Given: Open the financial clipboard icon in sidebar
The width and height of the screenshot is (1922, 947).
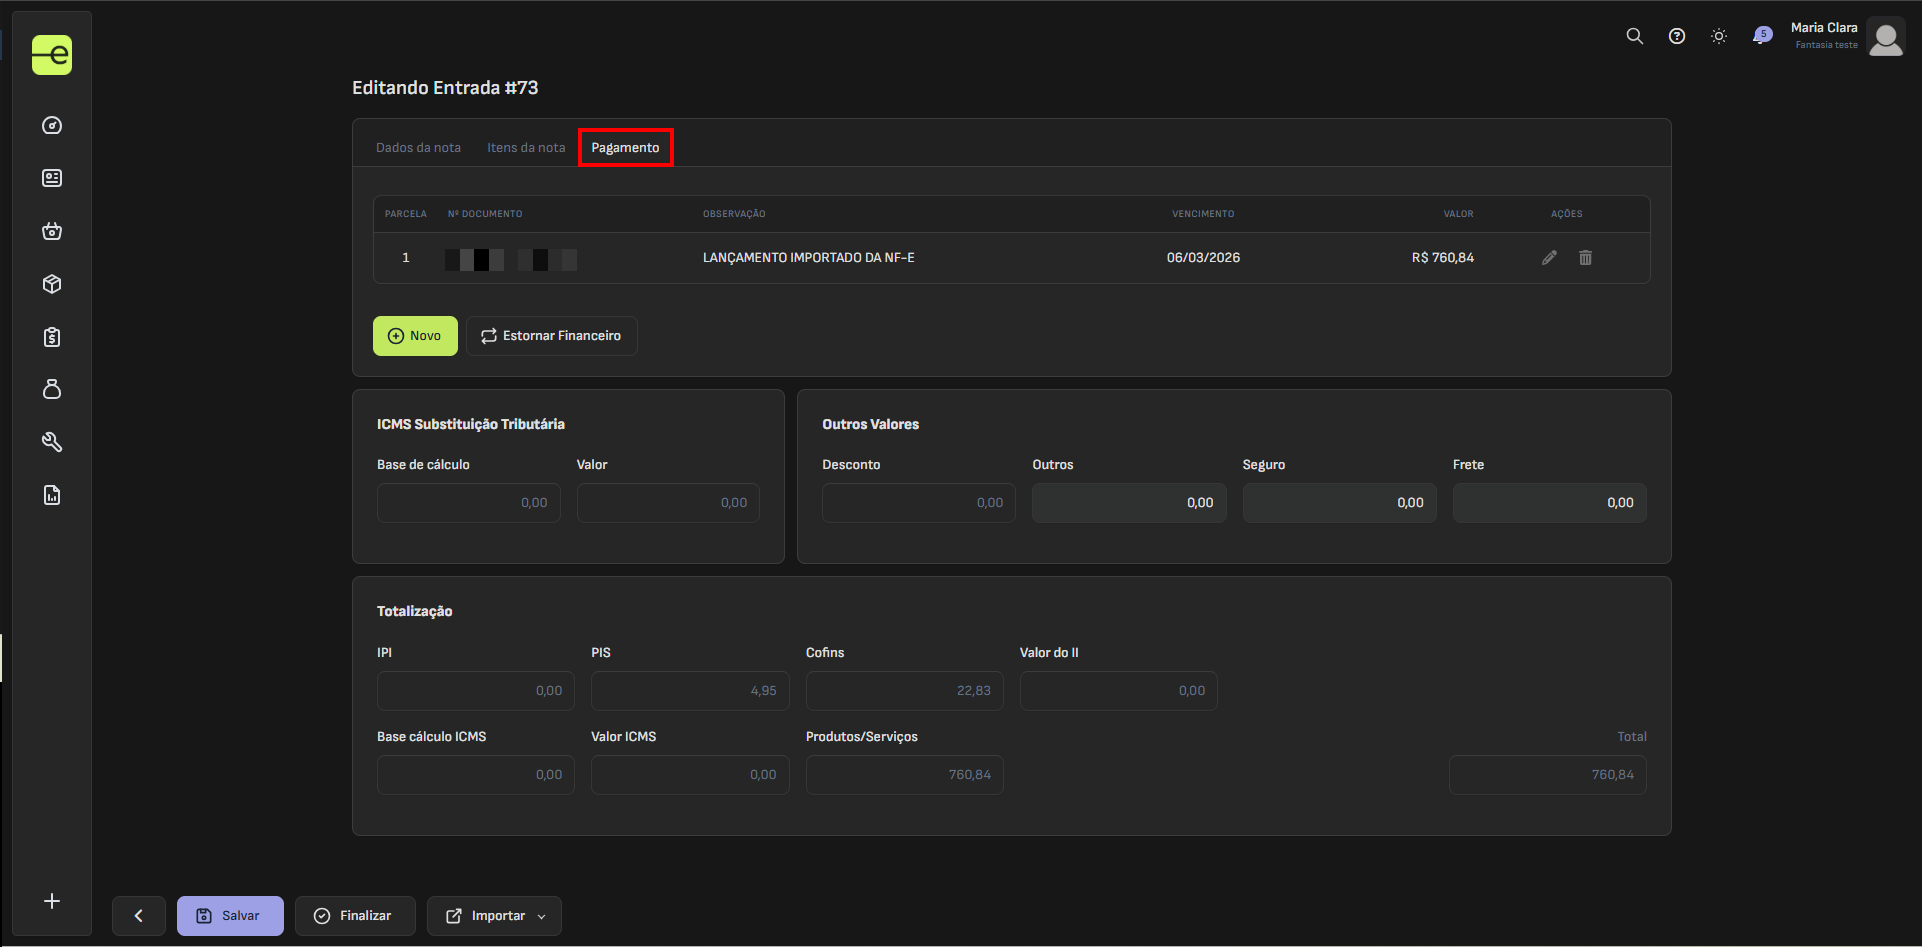Looking at the screenshot, I should (x=52, y=337).
